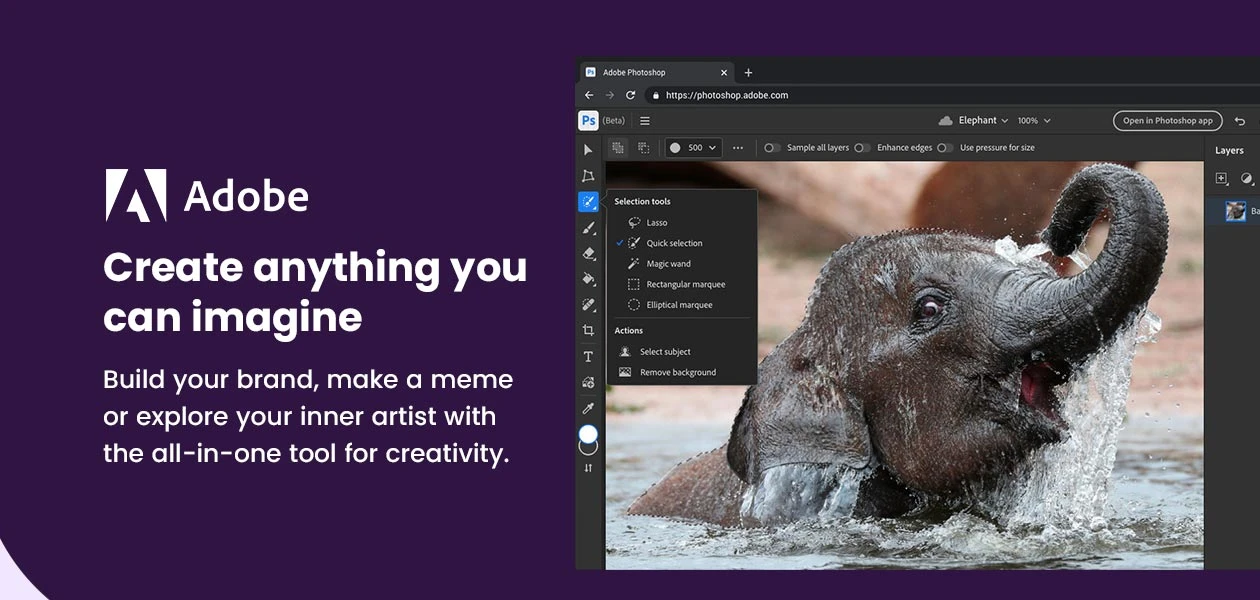Select the Paint Bucket fill tool
This screenshot has height=600, width=1260.
tap(588, 279)
